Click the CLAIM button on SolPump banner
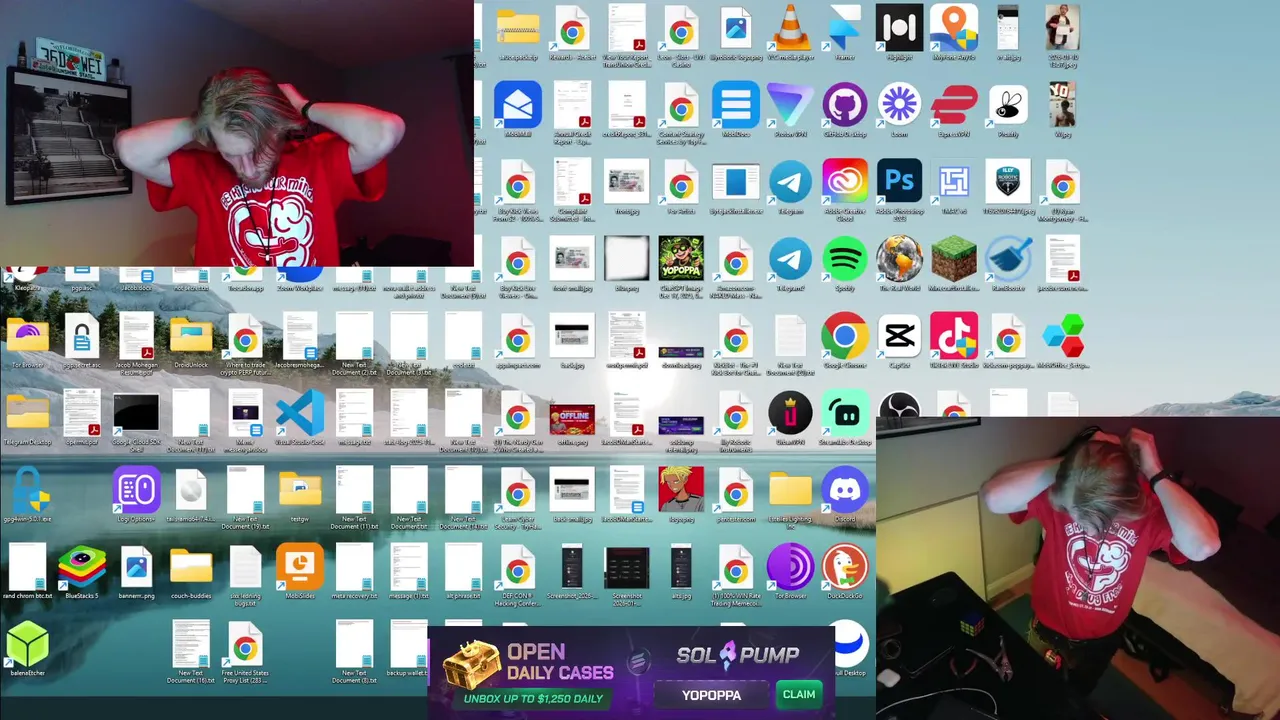 point(799,694)
